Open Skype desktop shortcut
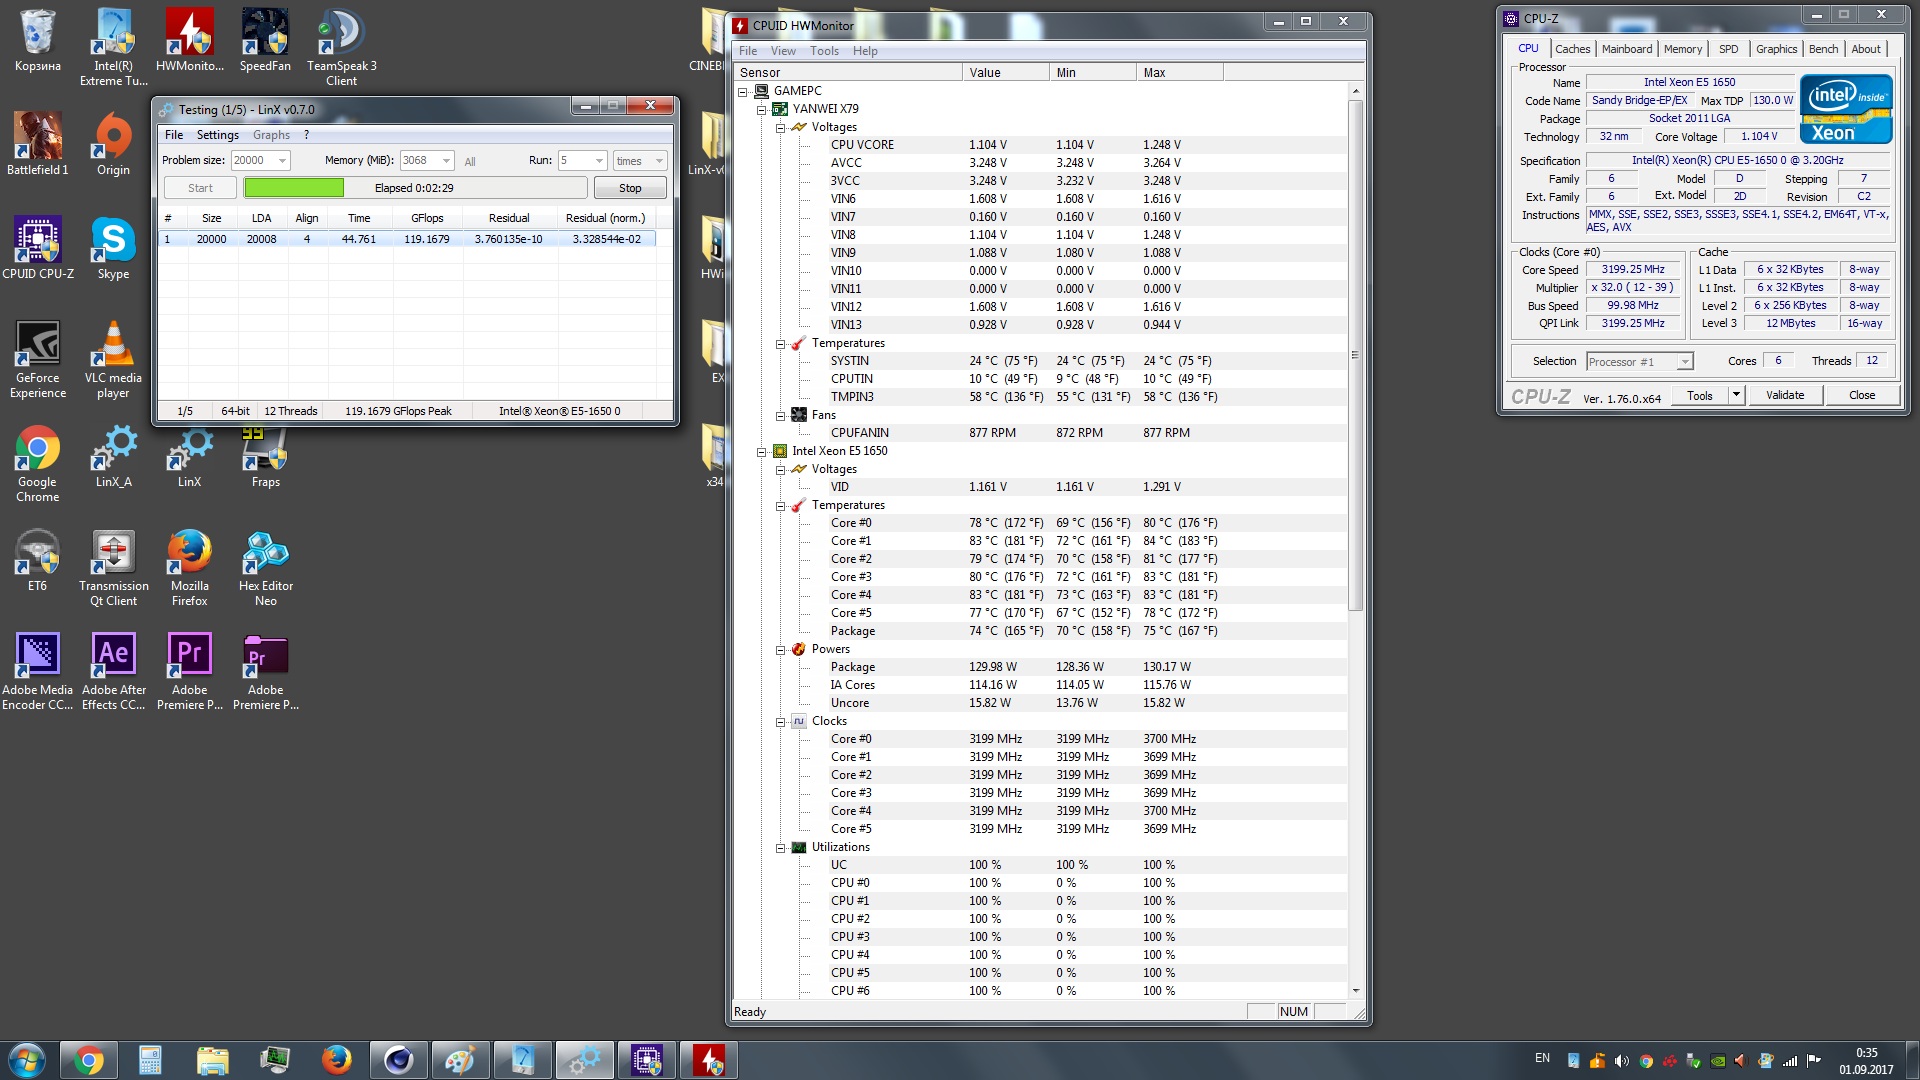Screen dimensions: 1920x1080 (x=113, y=242)
